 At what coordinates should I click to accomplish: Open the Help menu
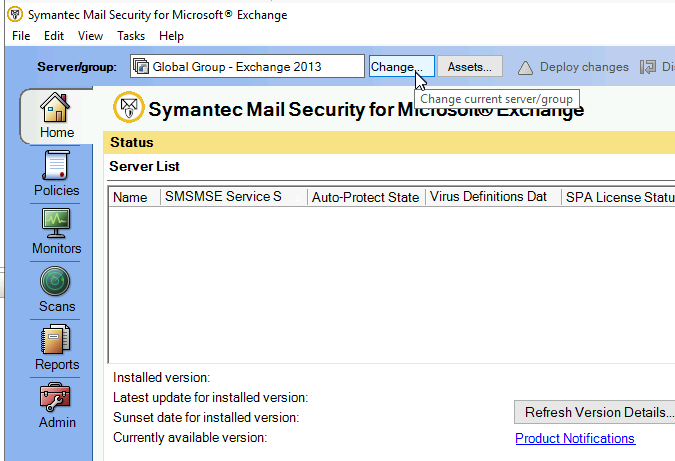click(171, 36)
